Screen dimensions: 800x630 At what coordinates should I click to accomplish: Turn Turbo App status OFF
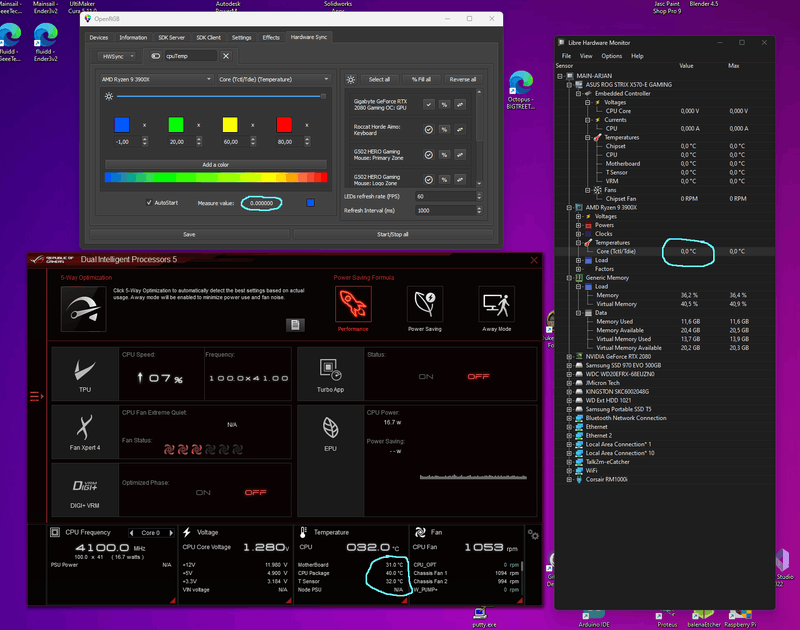[x=478, y=376]
